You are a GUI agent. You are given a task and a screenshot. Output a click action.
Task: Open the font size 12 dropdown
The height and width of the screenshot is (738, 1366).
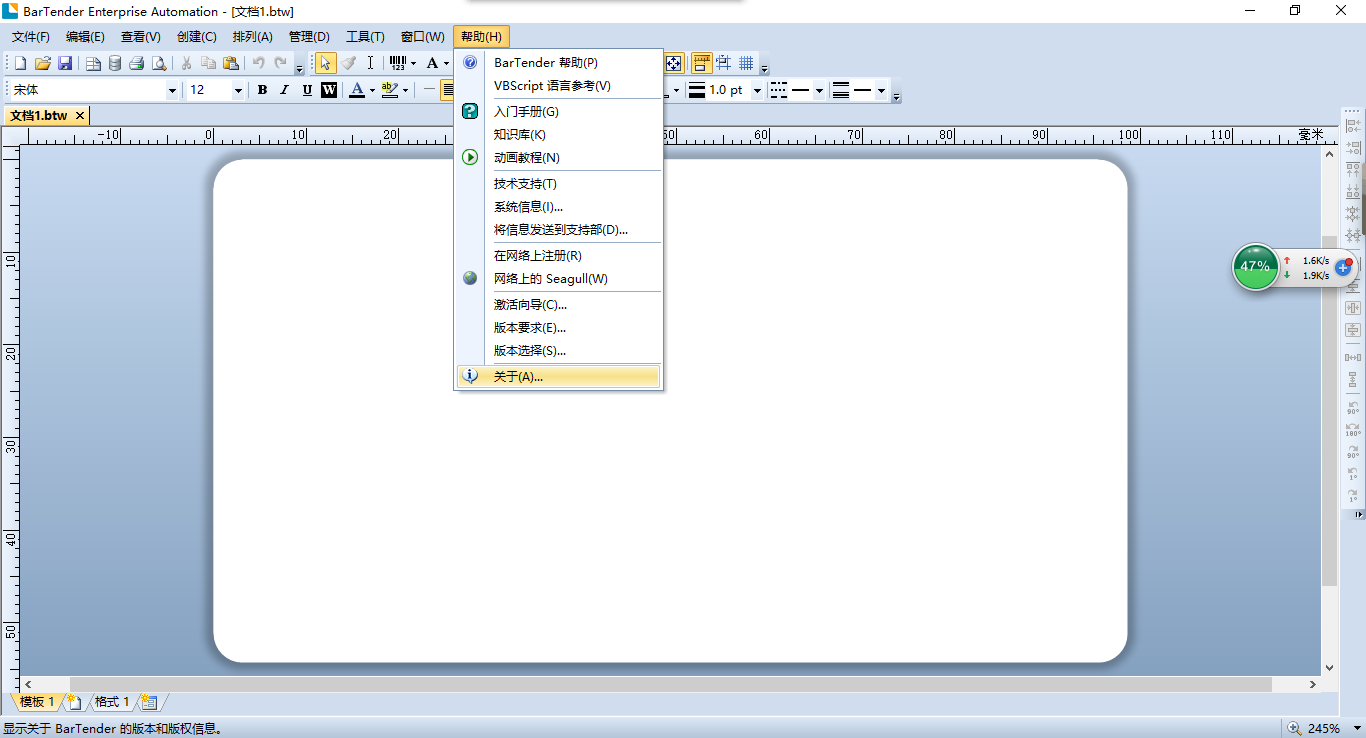pyautogui.click(x=238, y=91)
